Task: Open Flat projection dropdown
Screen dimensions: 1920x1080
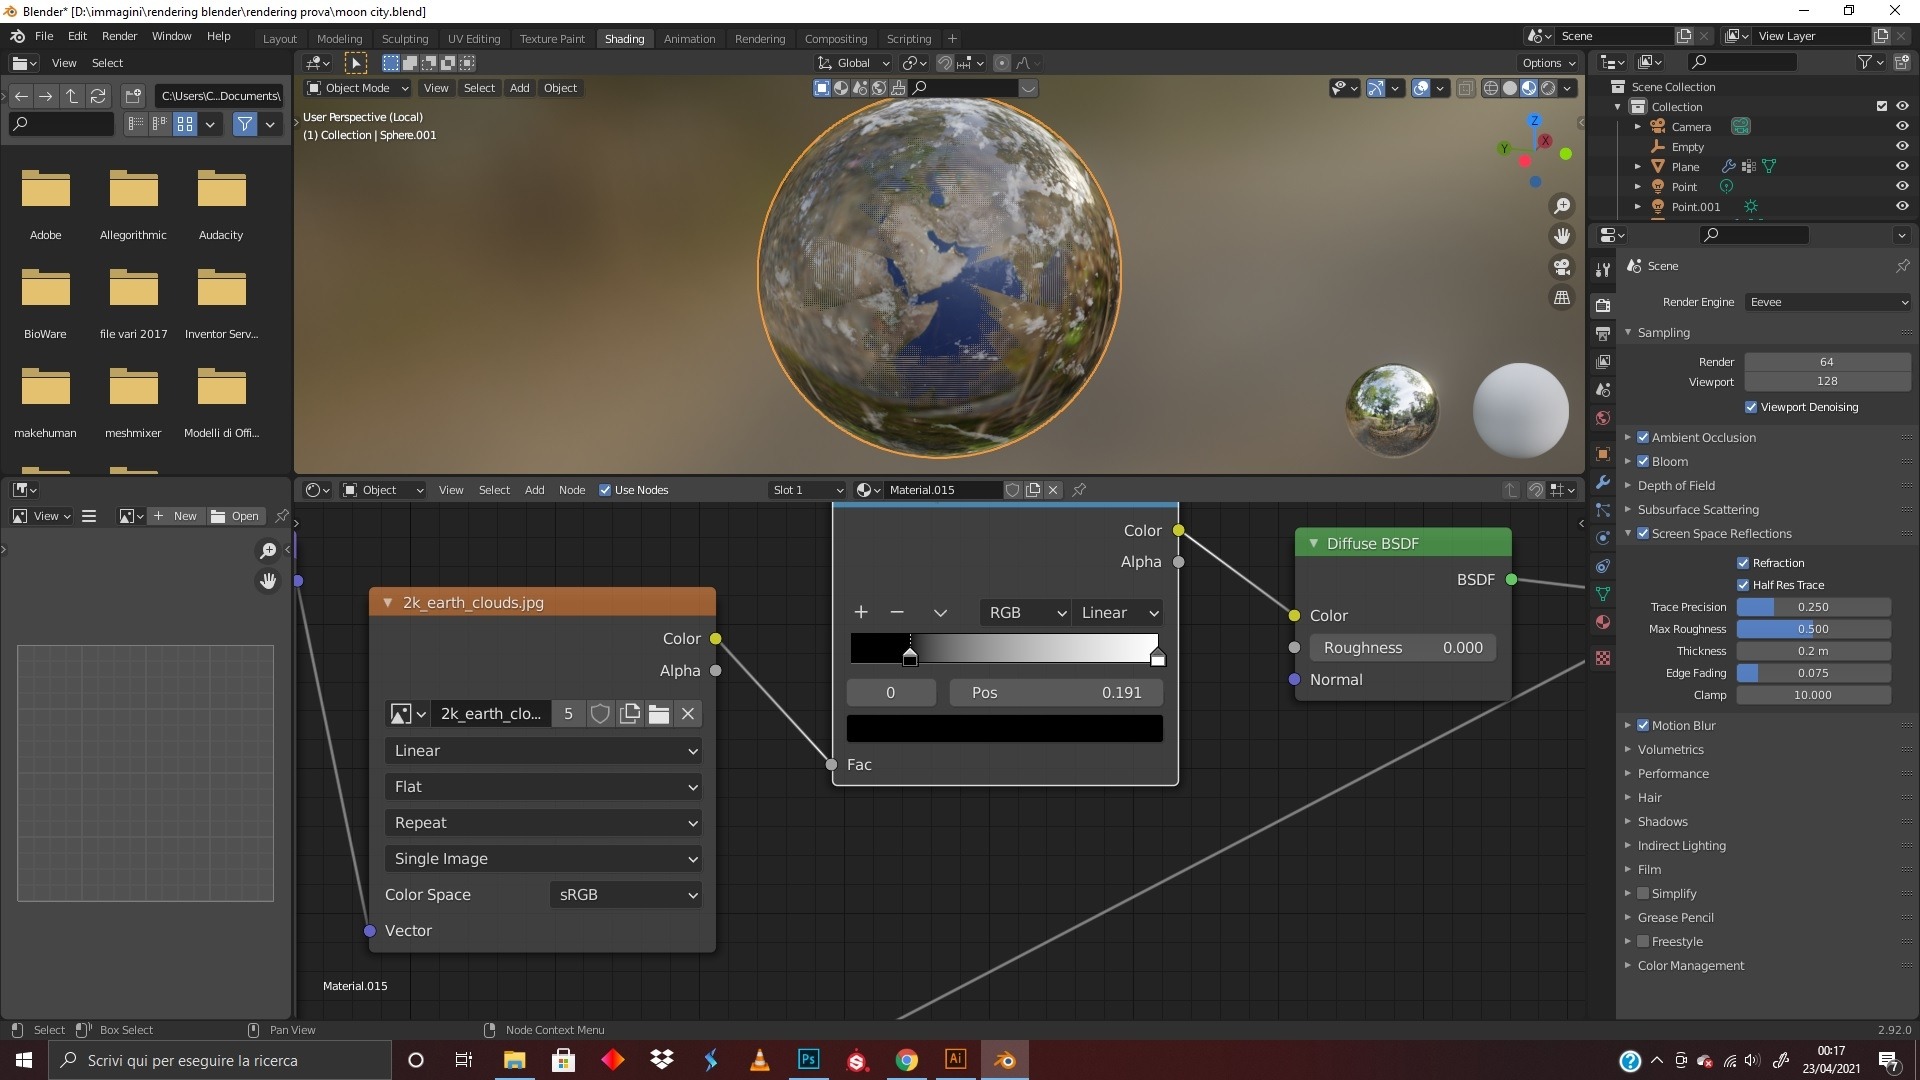Action: (543, 786)
